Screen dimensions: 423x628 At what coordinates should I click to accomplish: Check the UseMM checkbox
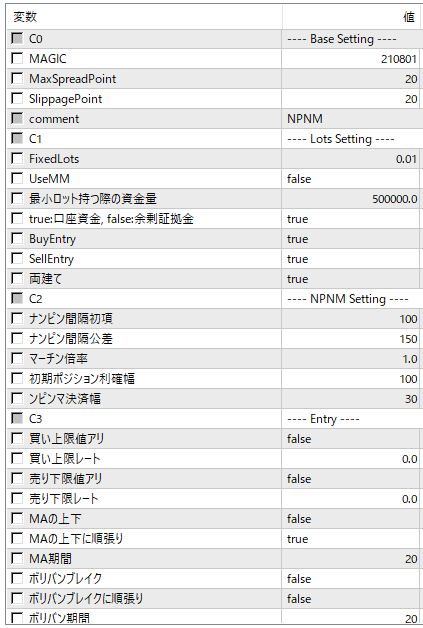pyautogui.click(x=17, y=179)
